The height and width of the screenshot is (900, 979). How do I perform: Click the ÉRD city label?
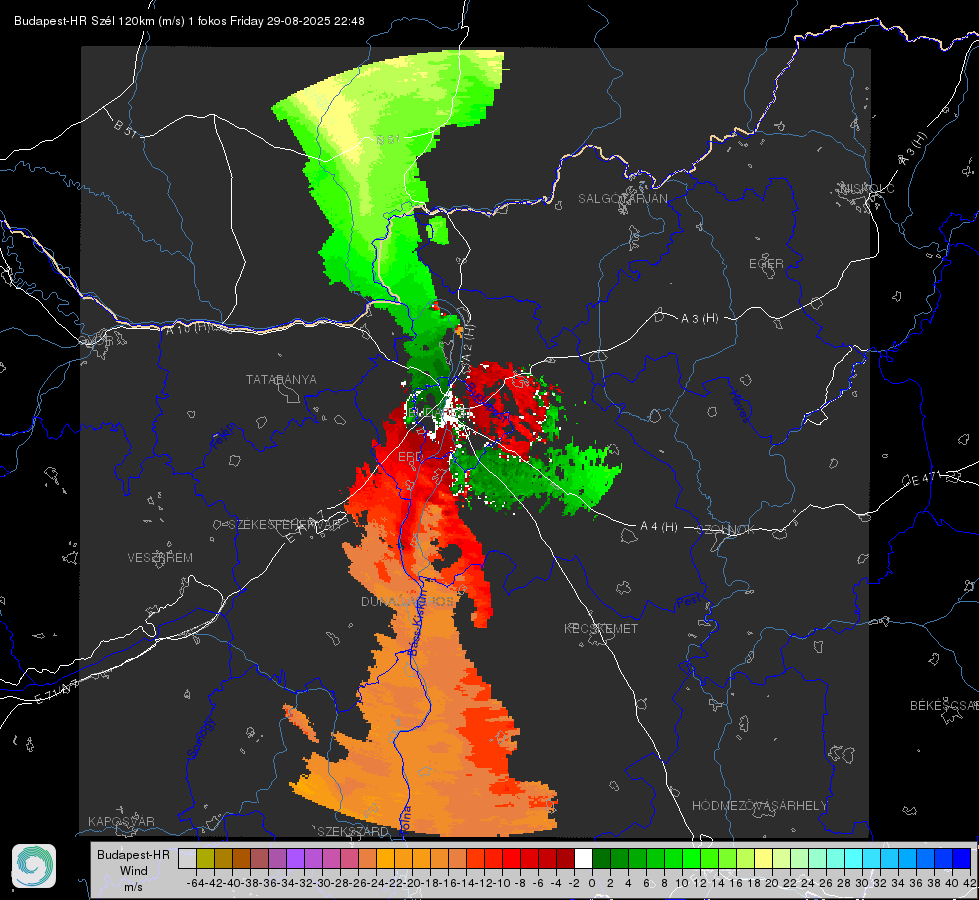[410, 457]
